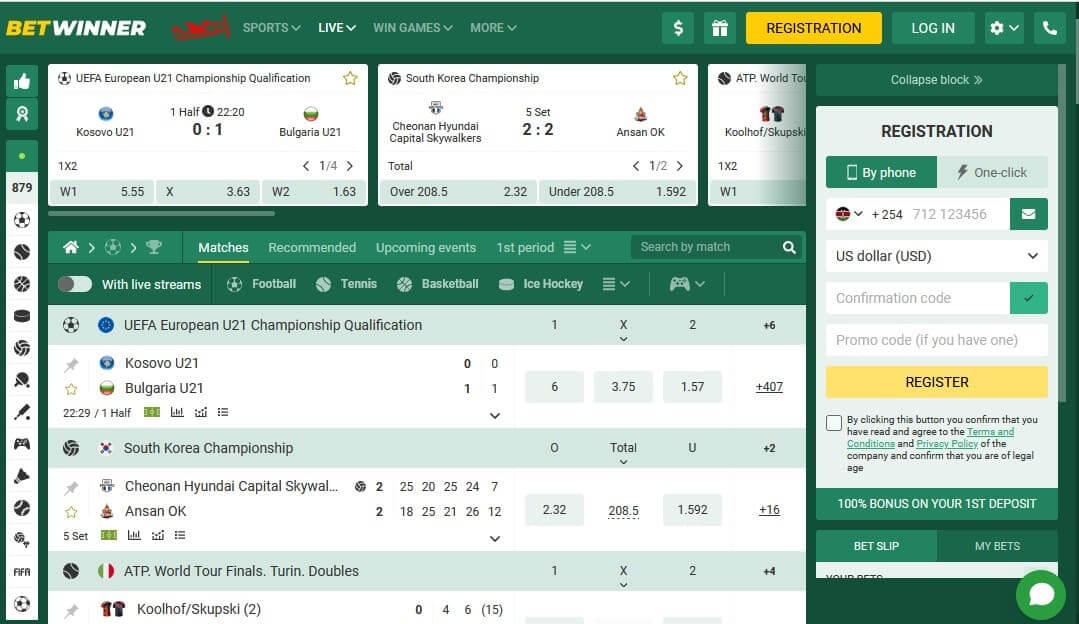Star the Ansan OK match as favorite
Image resolution: width=1079 pixels, height=624 pixels.
pyautogui.click(x=71, y=513)
